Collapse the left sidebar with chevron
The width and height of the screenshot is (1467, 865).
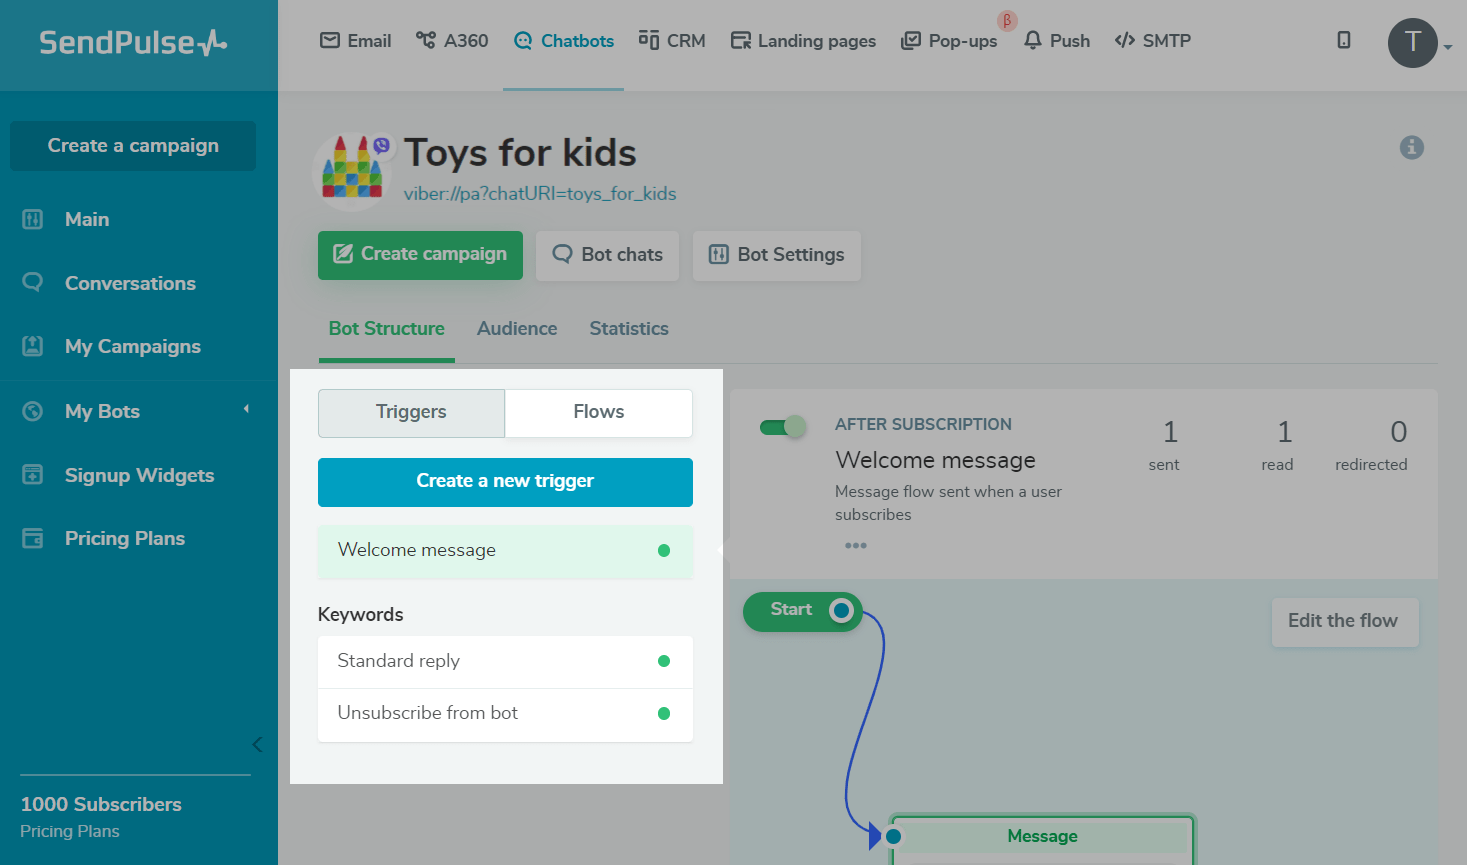point(257,744)
